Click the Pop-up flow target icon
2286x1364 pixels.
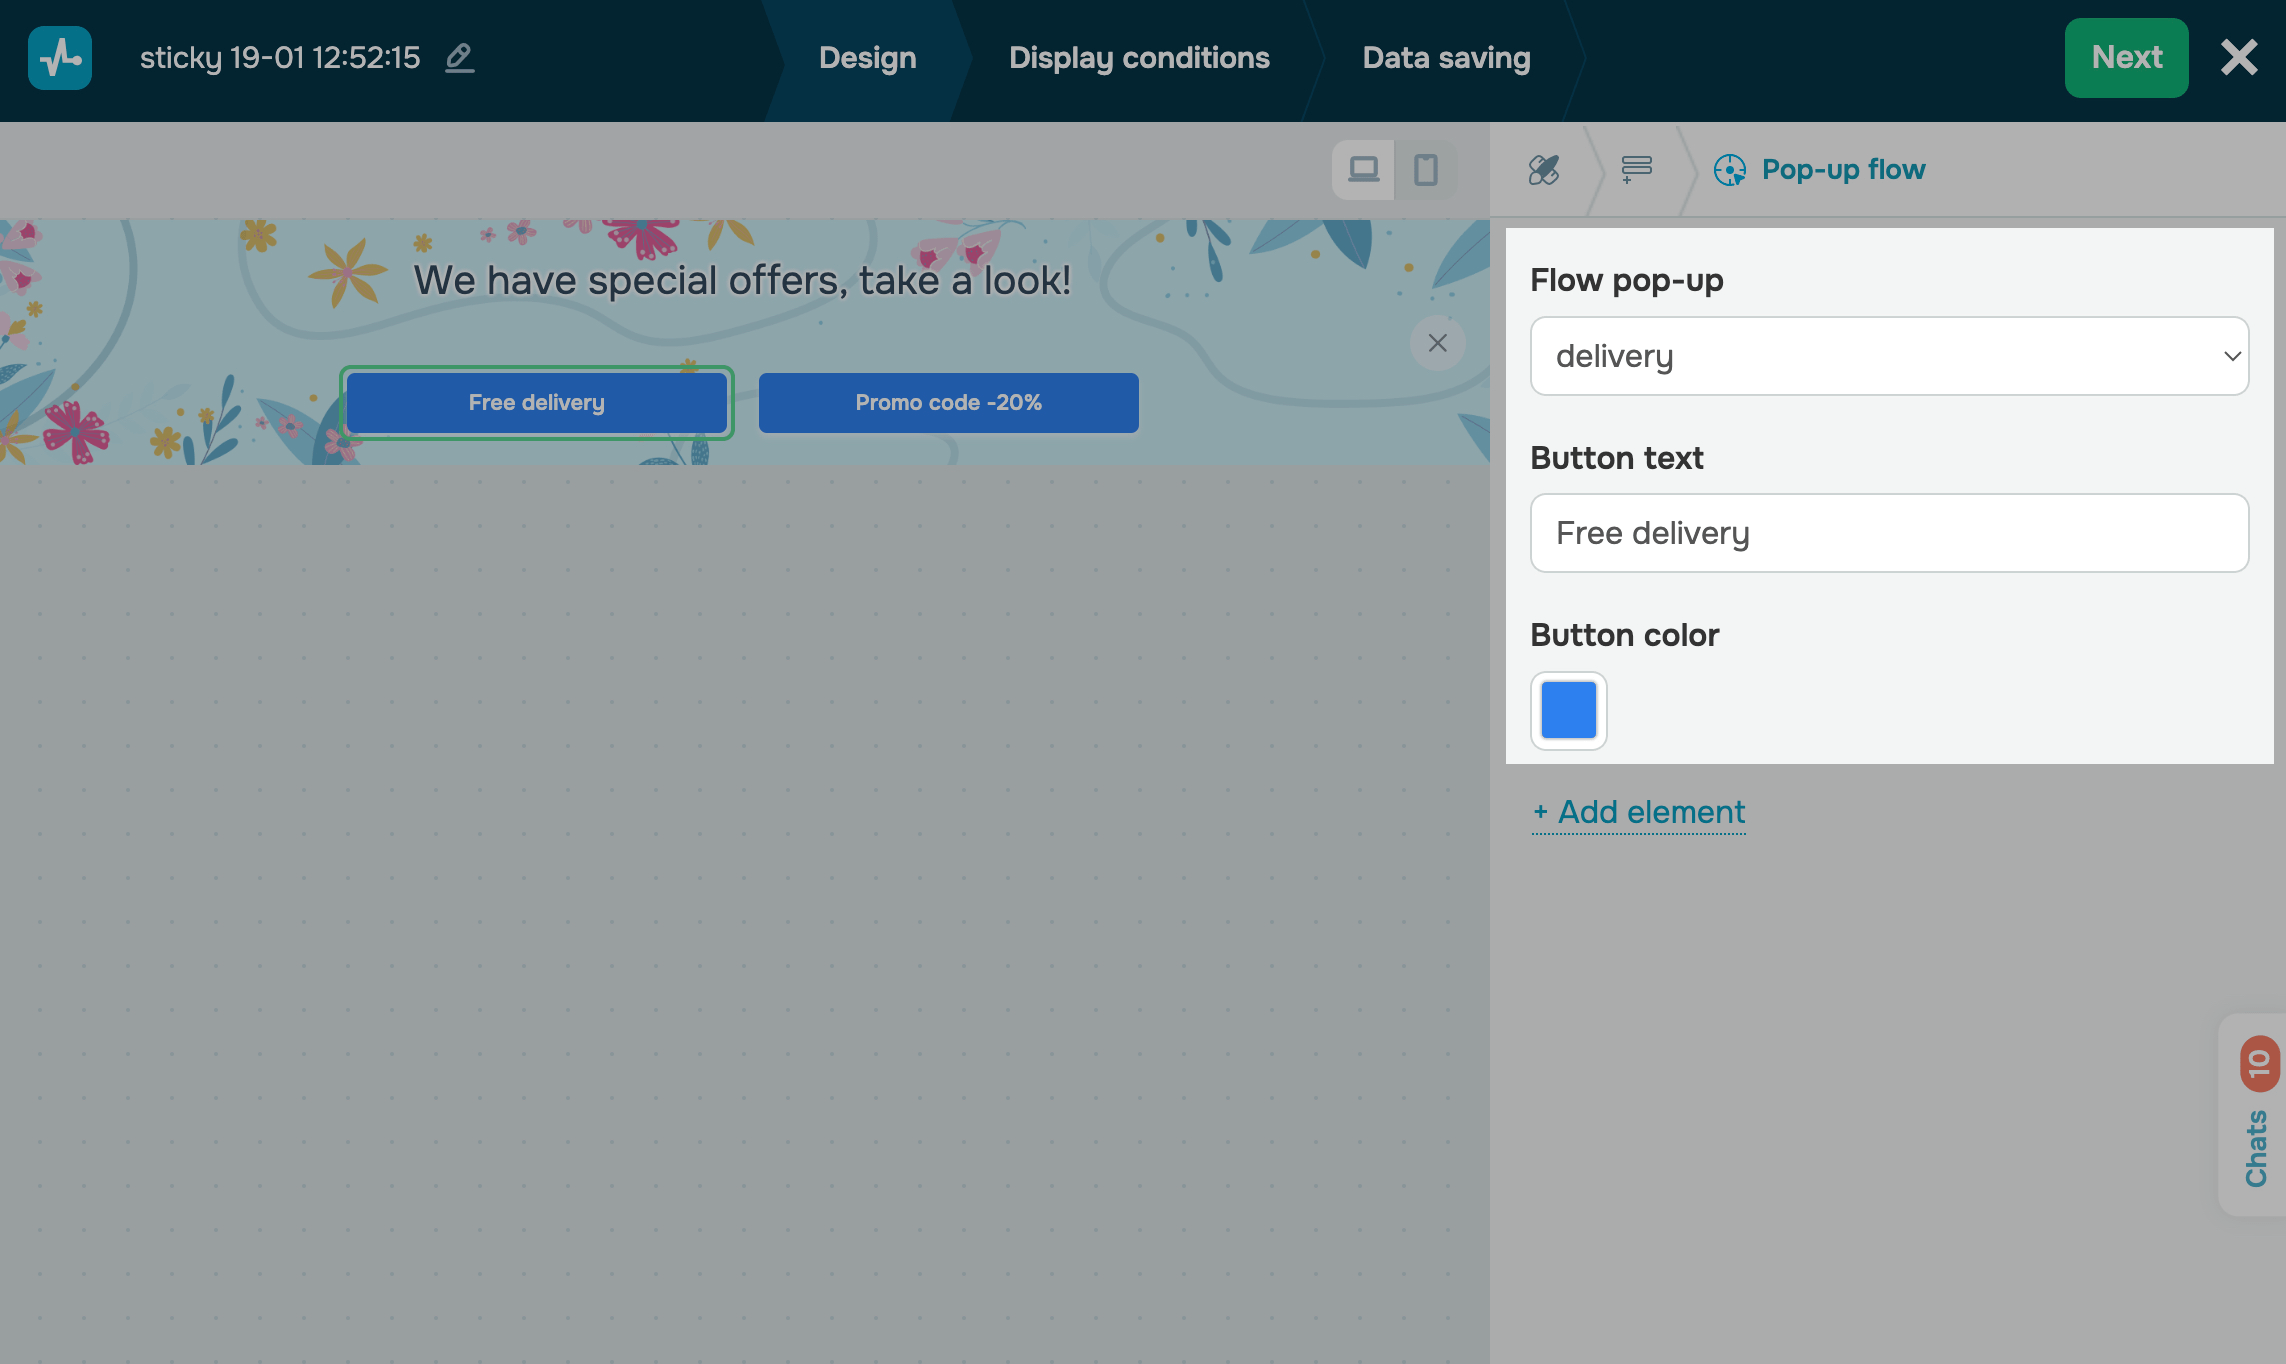1729,170
